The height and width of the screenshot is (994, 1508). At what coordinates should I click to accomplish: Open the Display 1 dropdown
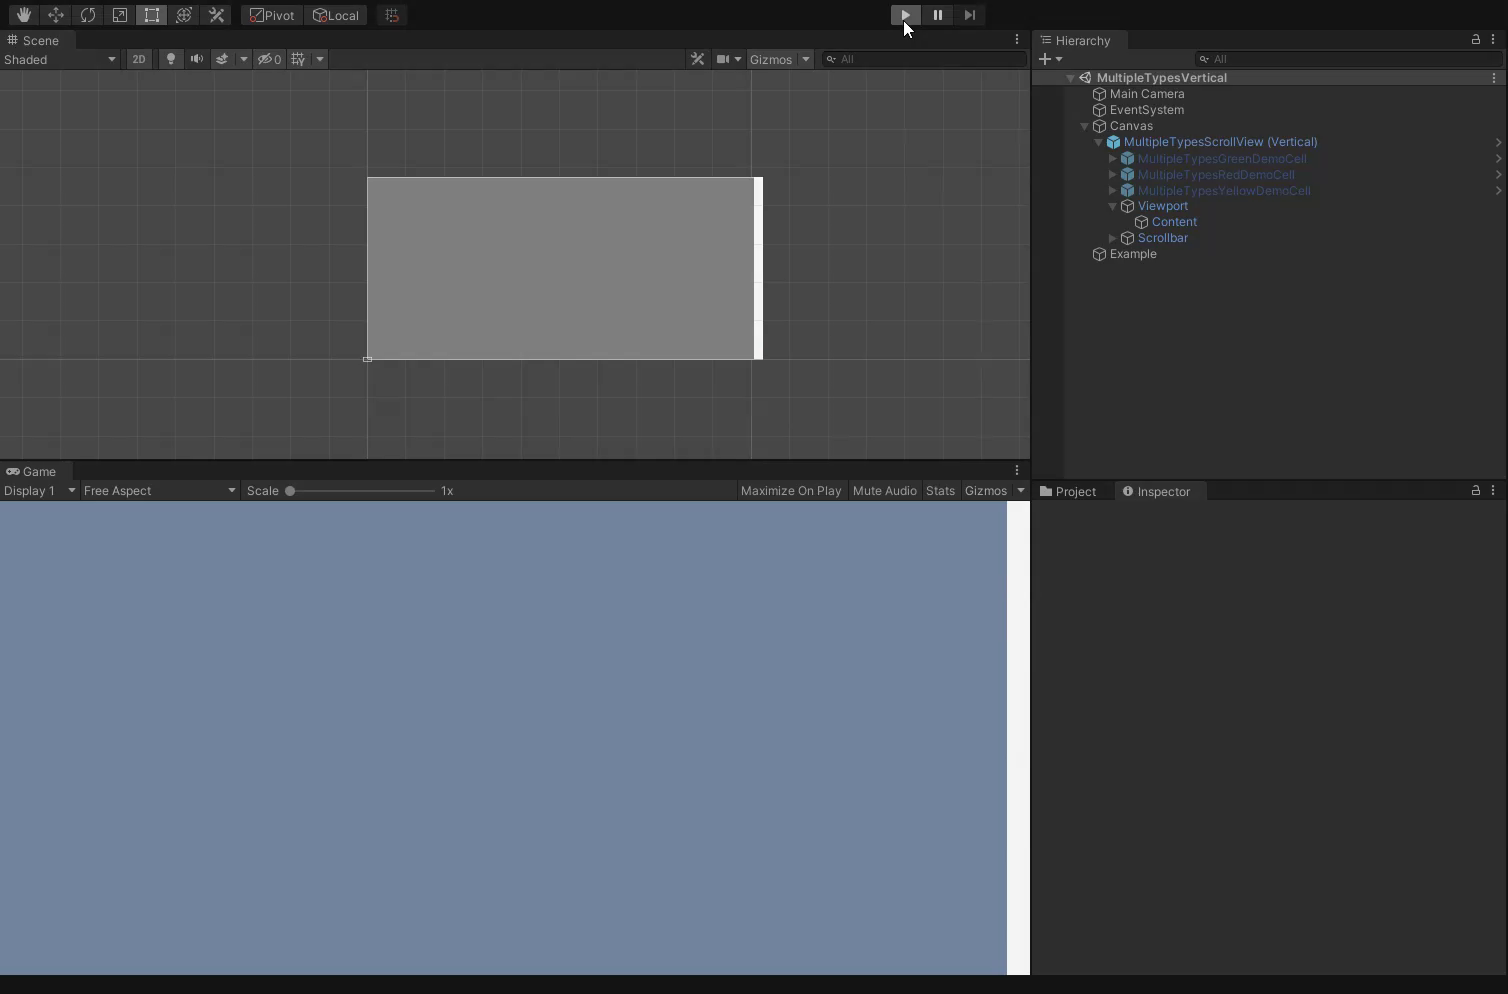coord(40,491)
